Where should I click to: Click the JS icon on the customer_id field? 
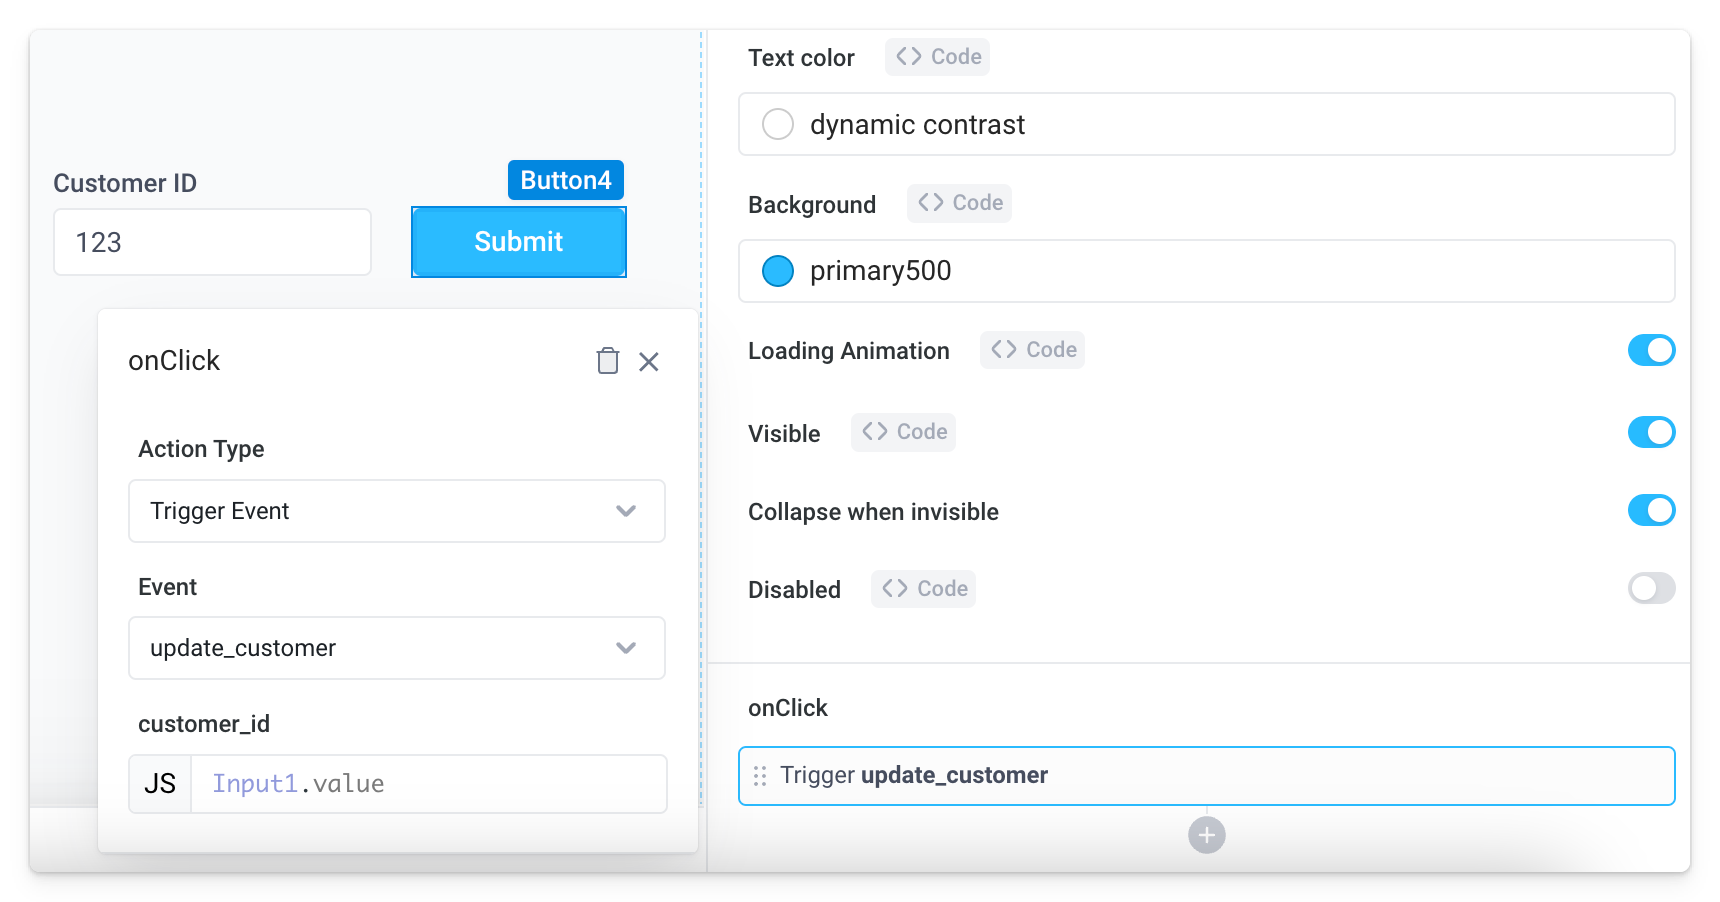point(159,783)
